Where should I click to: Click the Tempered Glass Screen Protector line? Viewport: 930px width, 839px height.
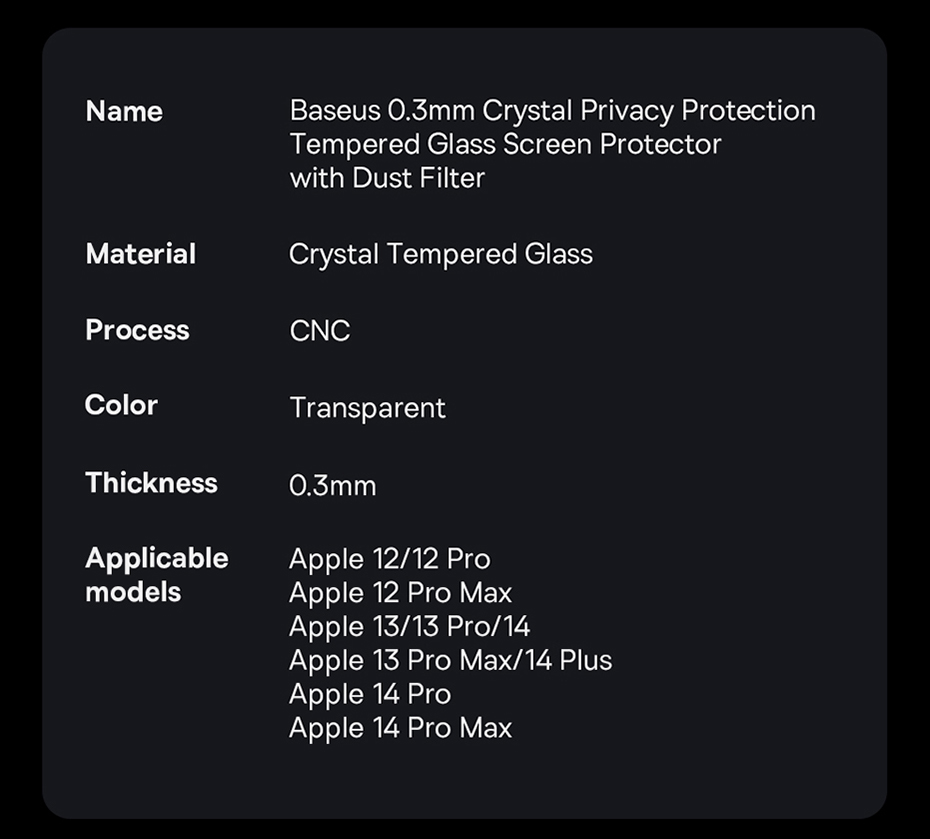(x=505, y=144)
